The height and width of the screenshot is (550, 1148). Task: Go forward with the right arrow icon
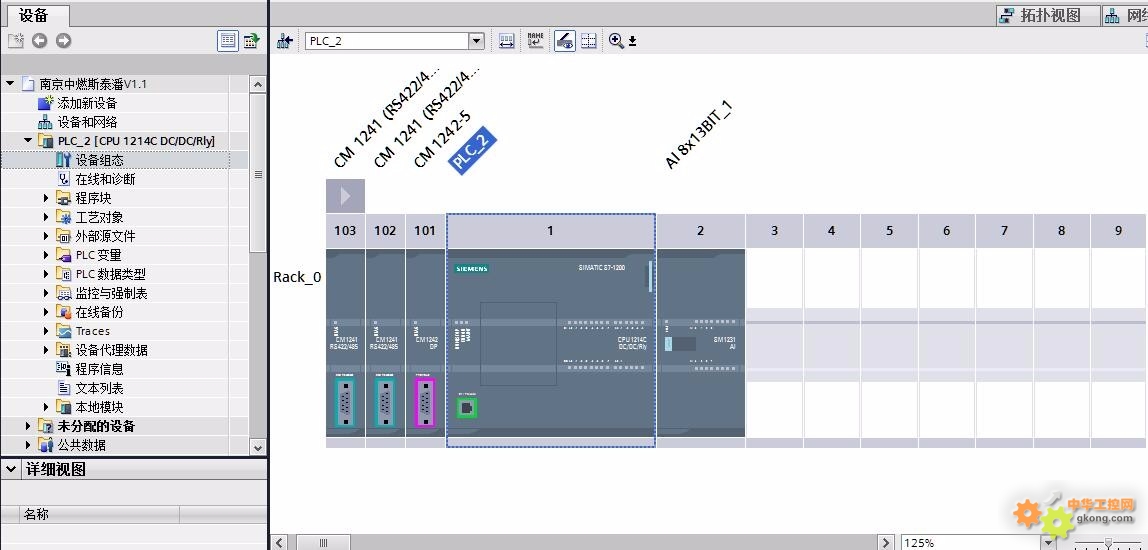[x=64, y=41]
